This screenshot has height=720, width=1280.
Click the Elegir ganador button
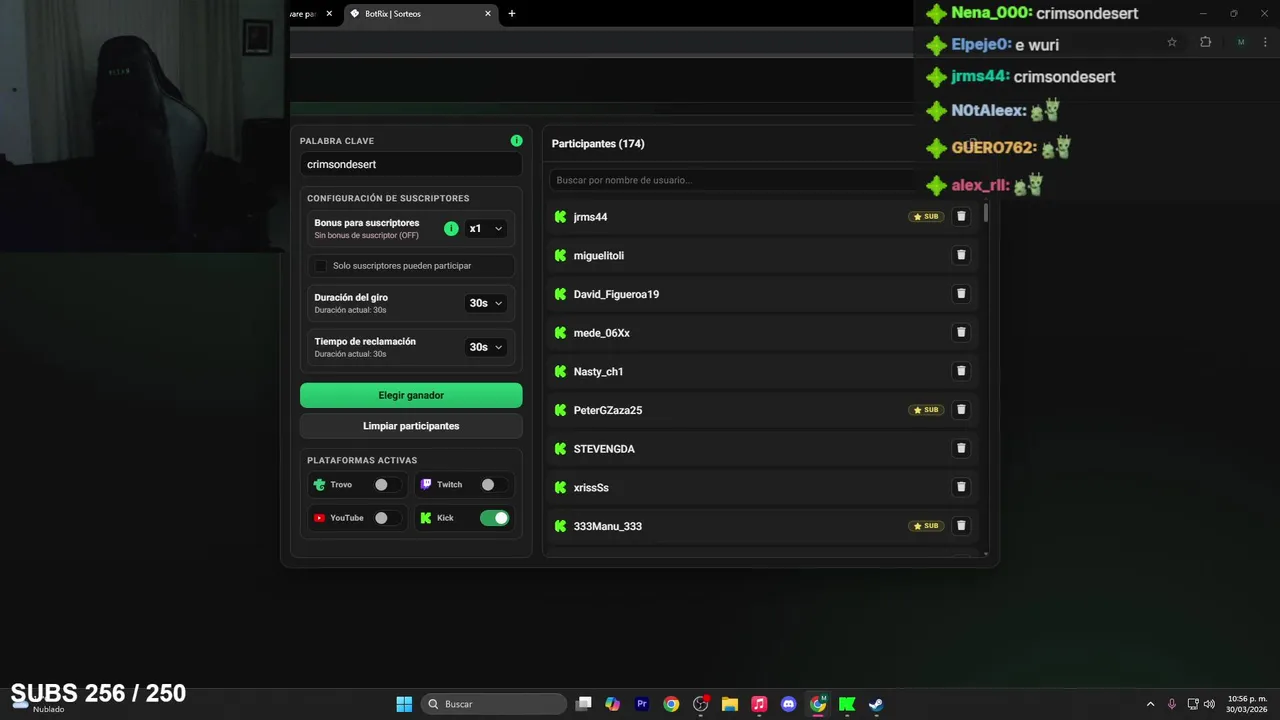click(411, 395)
